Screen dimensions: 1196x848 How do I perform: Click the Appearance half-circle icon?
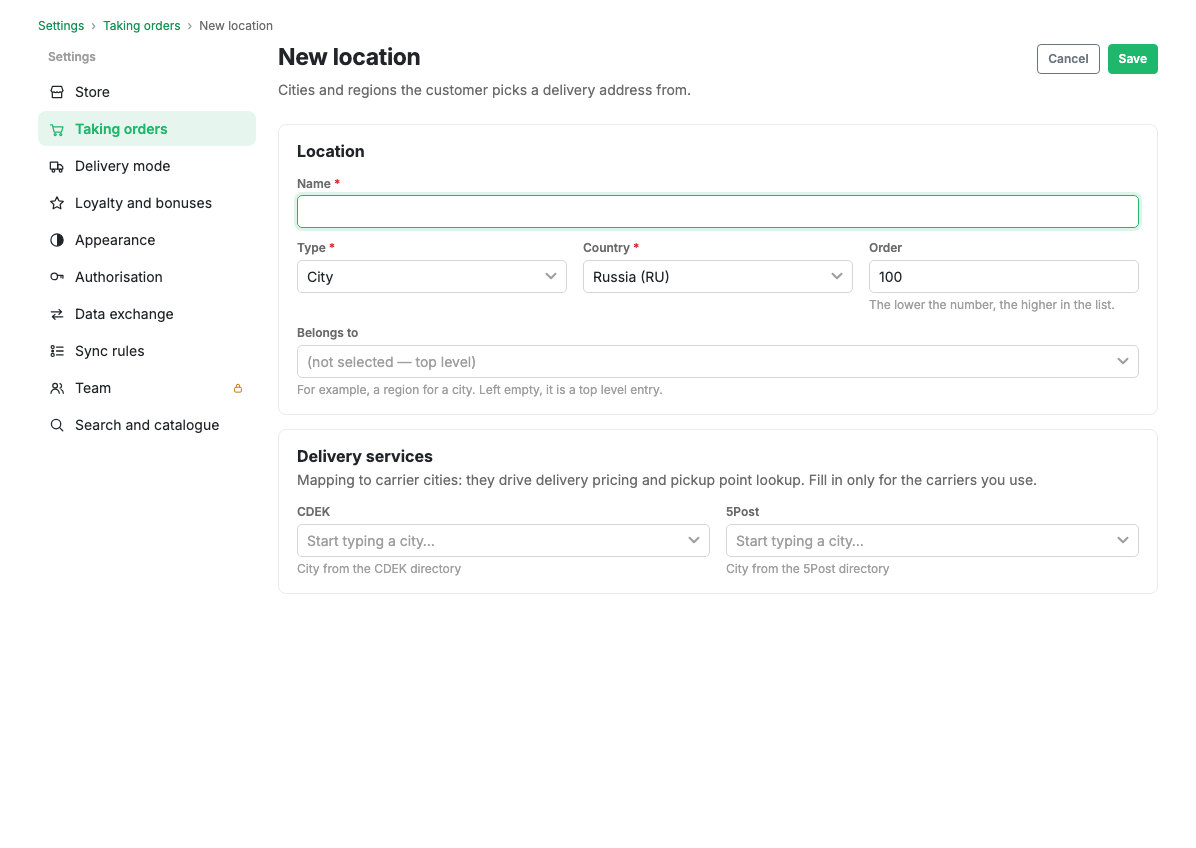tap(57, 240)
